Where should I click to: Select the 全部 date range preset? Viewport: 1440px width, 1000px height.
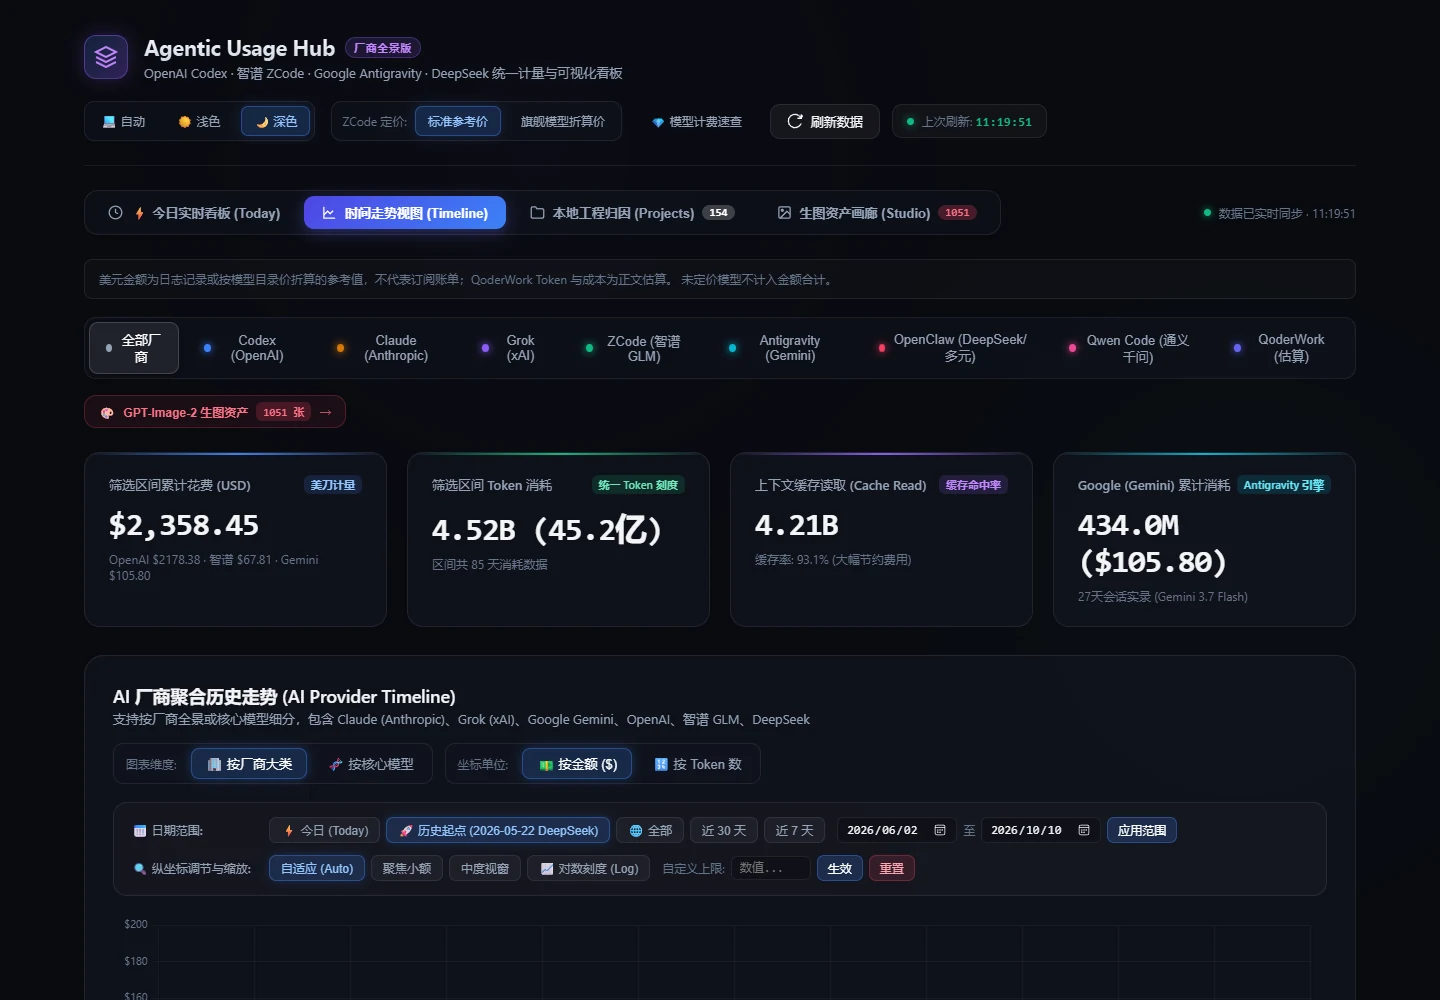pyautogui.click(x=650, y=830)
